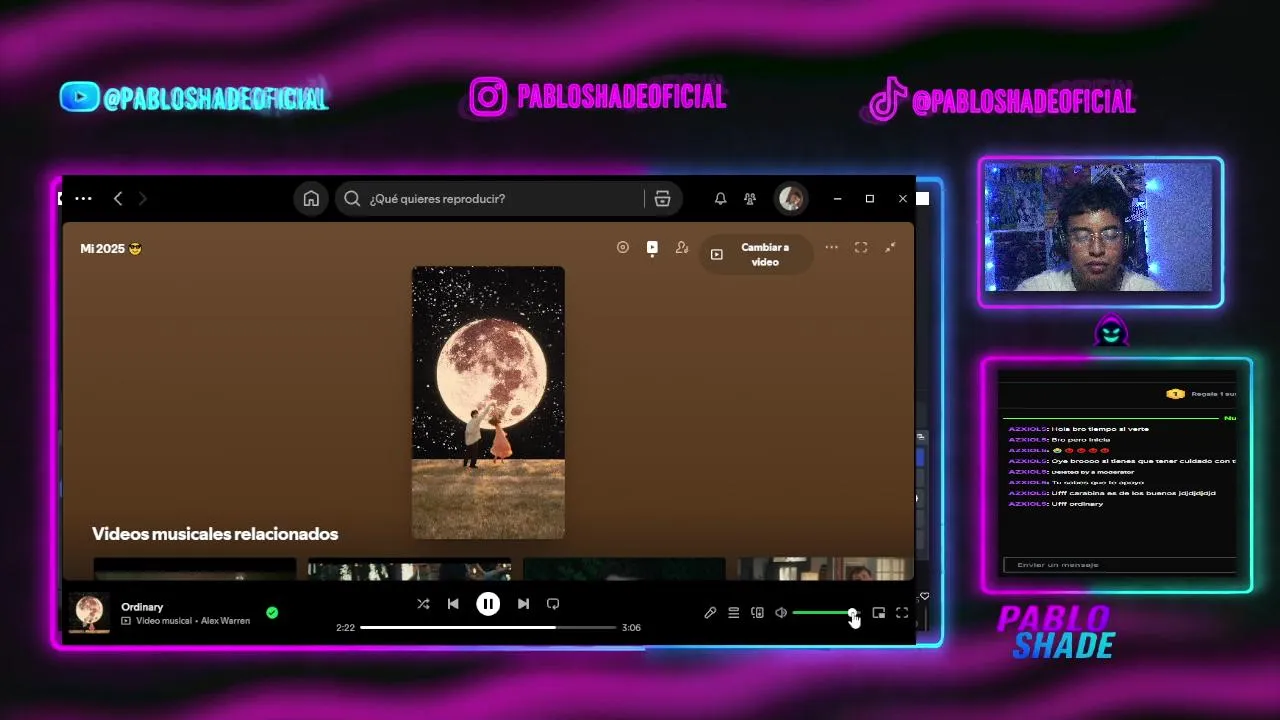Click the webcam feed of the streamer

(x=1098, y=228)
